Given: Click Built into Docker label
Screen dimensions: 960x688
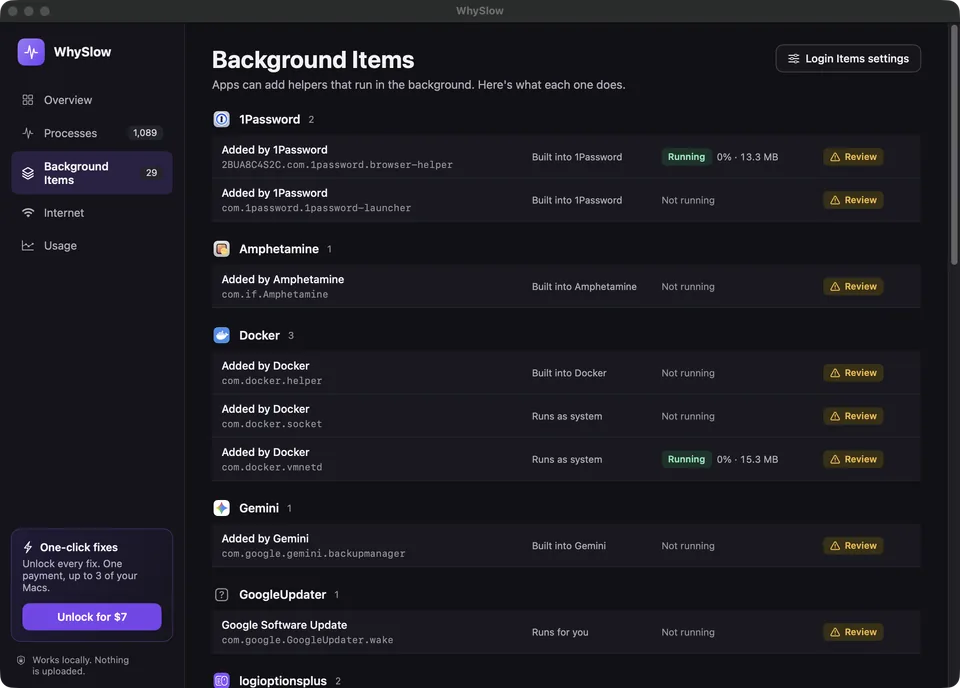Looking at the screenshot, I should pyautogui.click(x=569, y=373).
